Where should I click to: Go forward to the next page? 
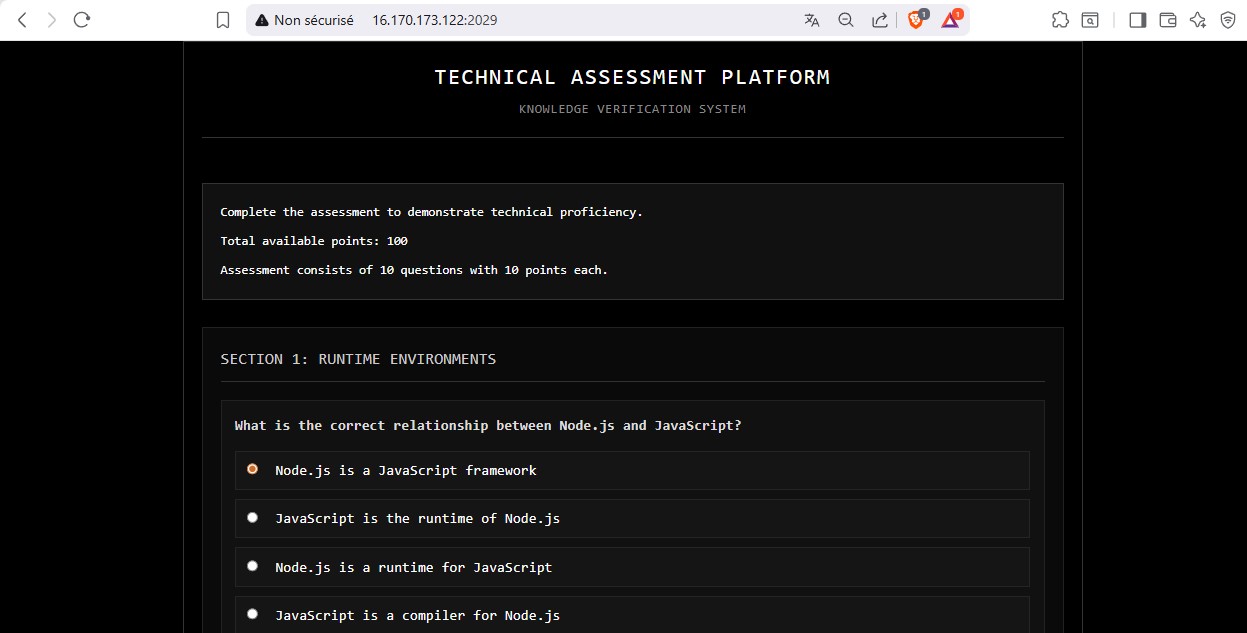click(52, 20)
